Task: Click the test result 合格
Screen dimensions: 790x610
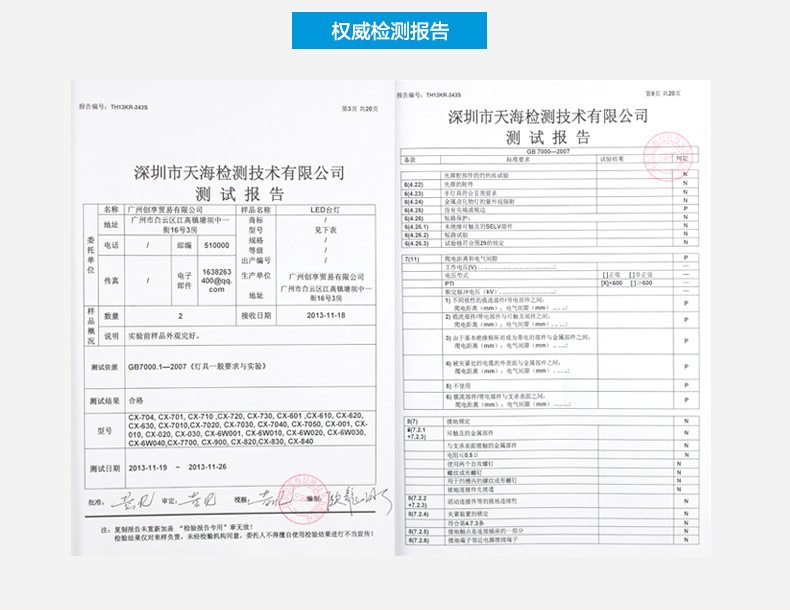Action: coord(136,400)
